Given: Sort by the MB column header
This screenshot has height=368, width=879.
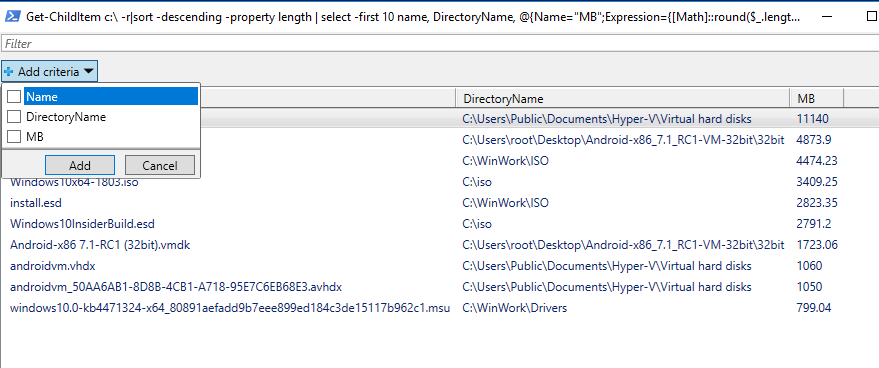Looking at the screenshot, I should (817, 99).
